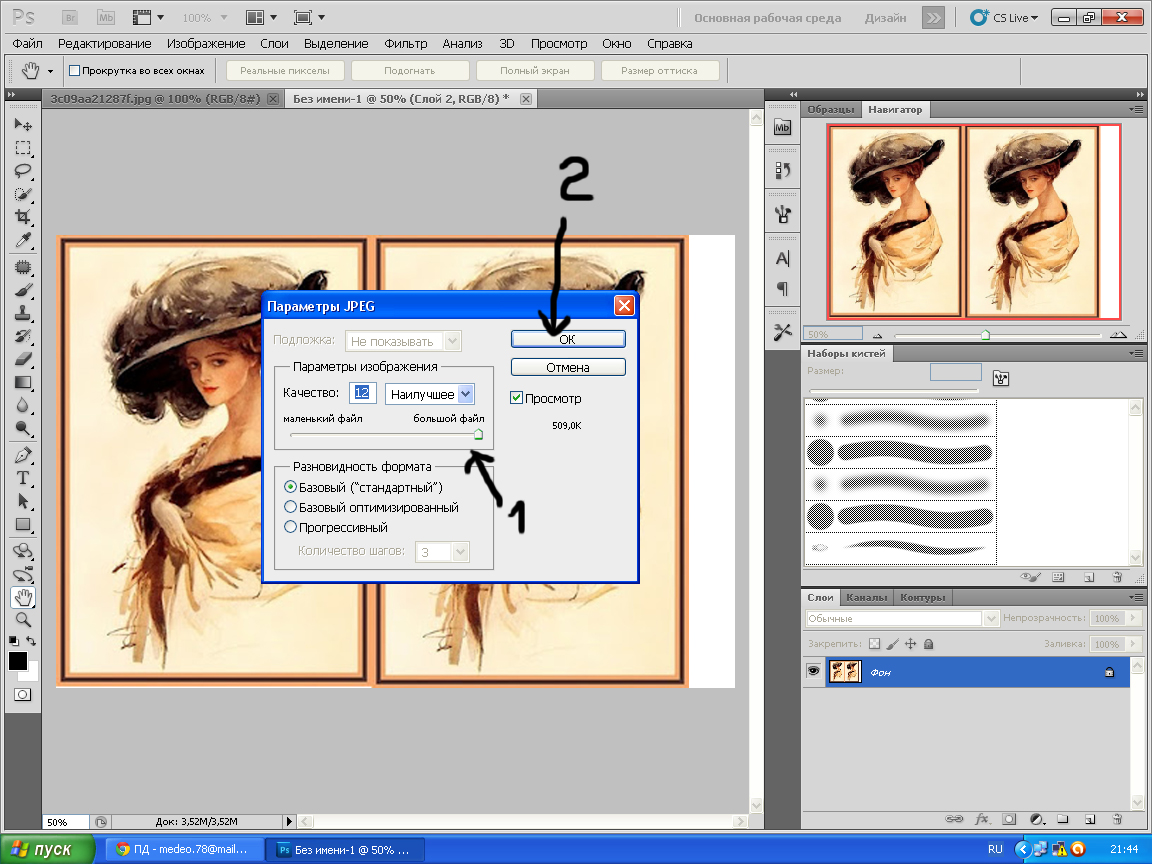This screenshot has height=864, width=1152.
Task: Click the 'Качество' value input field
Action: pyautogui.click(x=362, y=393)
